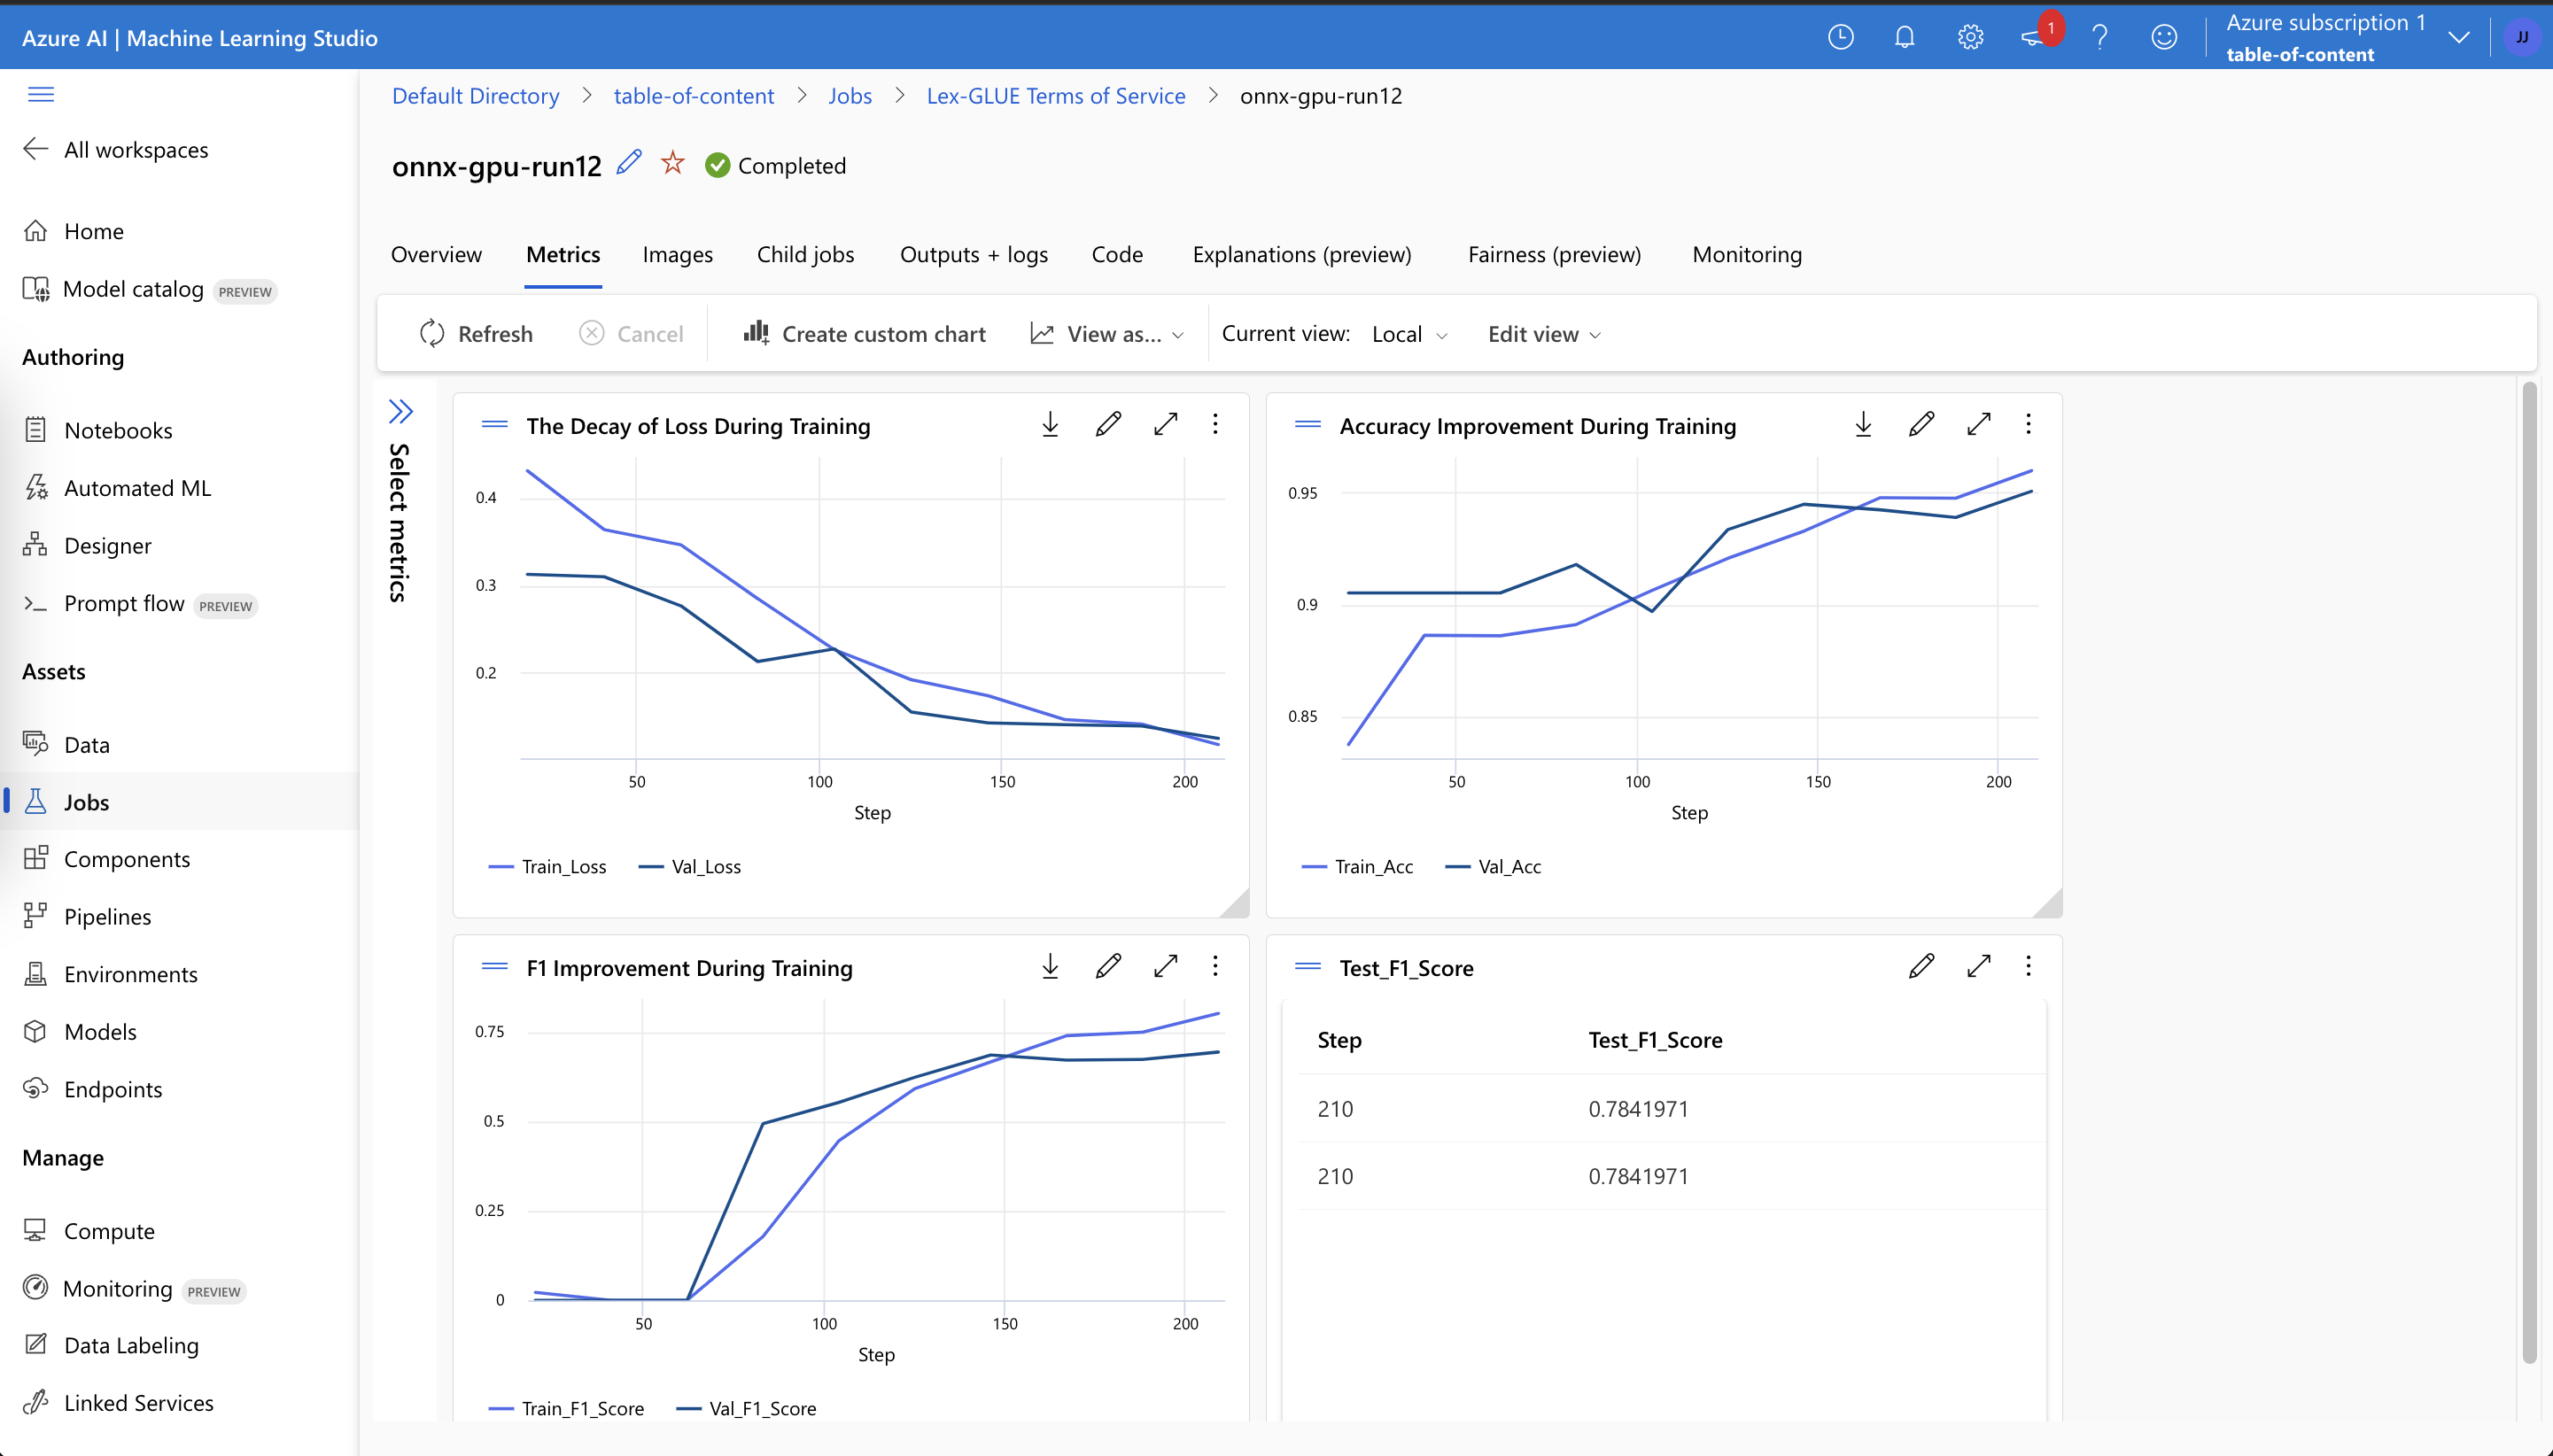Click pencil icon to rename onnx-gpu-run12
The image size is (2553, 1456).
point(629,163)
